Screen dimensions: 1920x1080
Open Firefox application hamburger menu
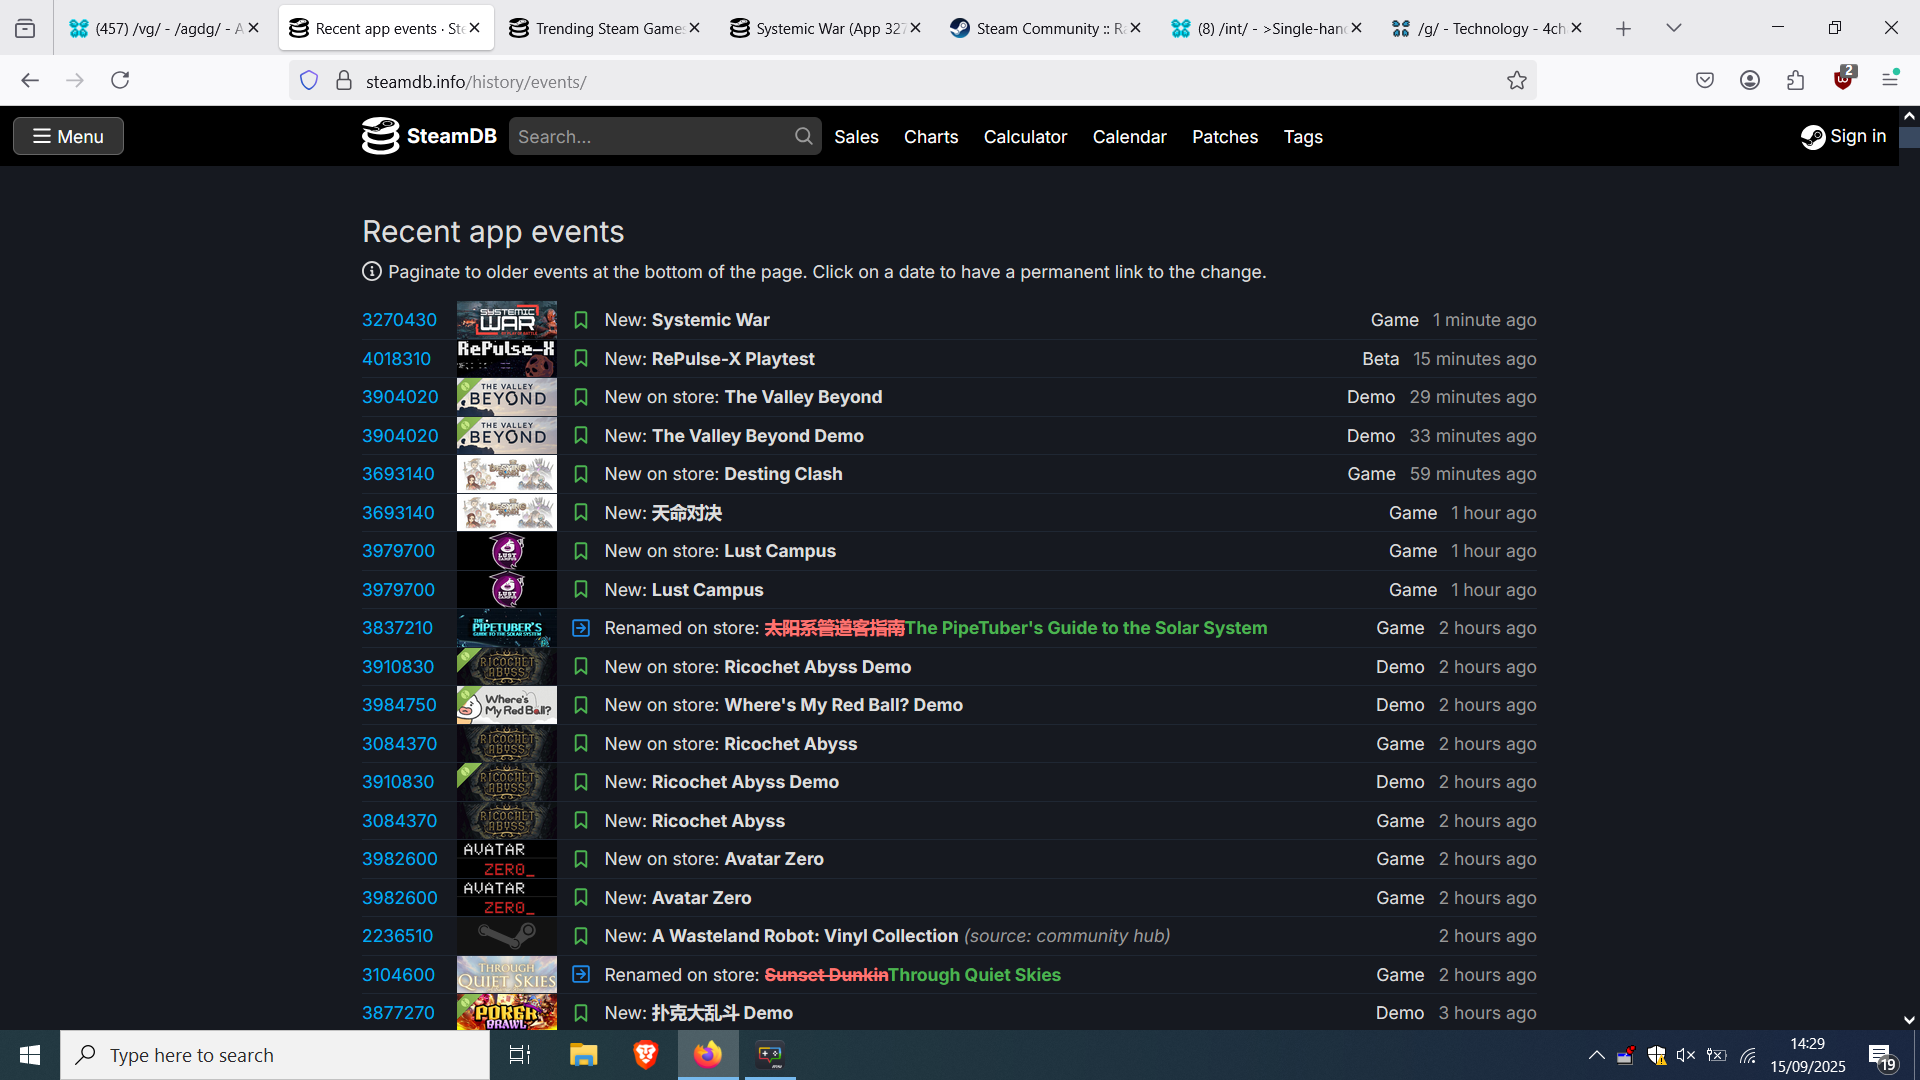point(1890,80)
